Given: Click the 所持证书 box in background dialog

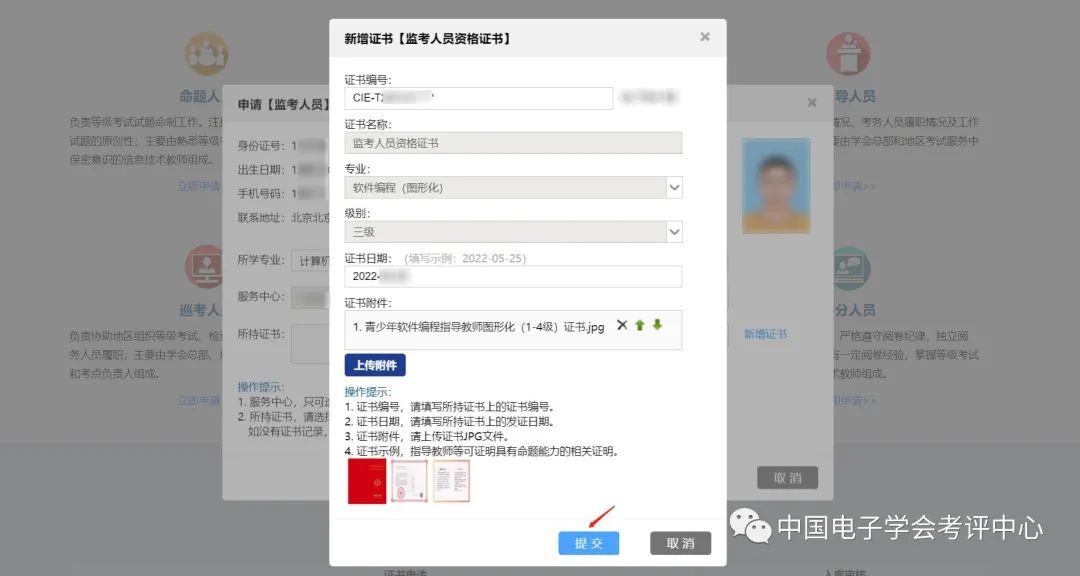Looking at the screenshot, I should pos(310,343).
